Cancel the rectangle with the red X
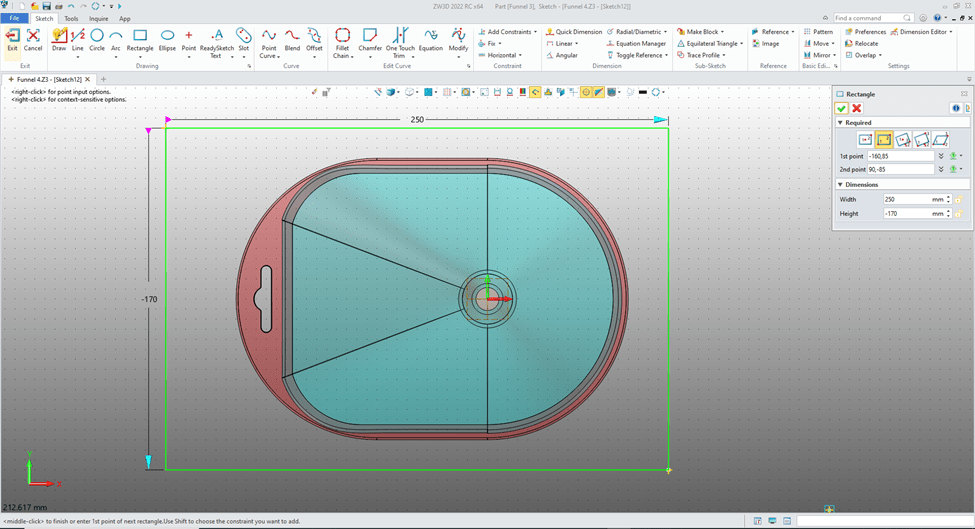 pyautogui.click(x=857, y=108)
